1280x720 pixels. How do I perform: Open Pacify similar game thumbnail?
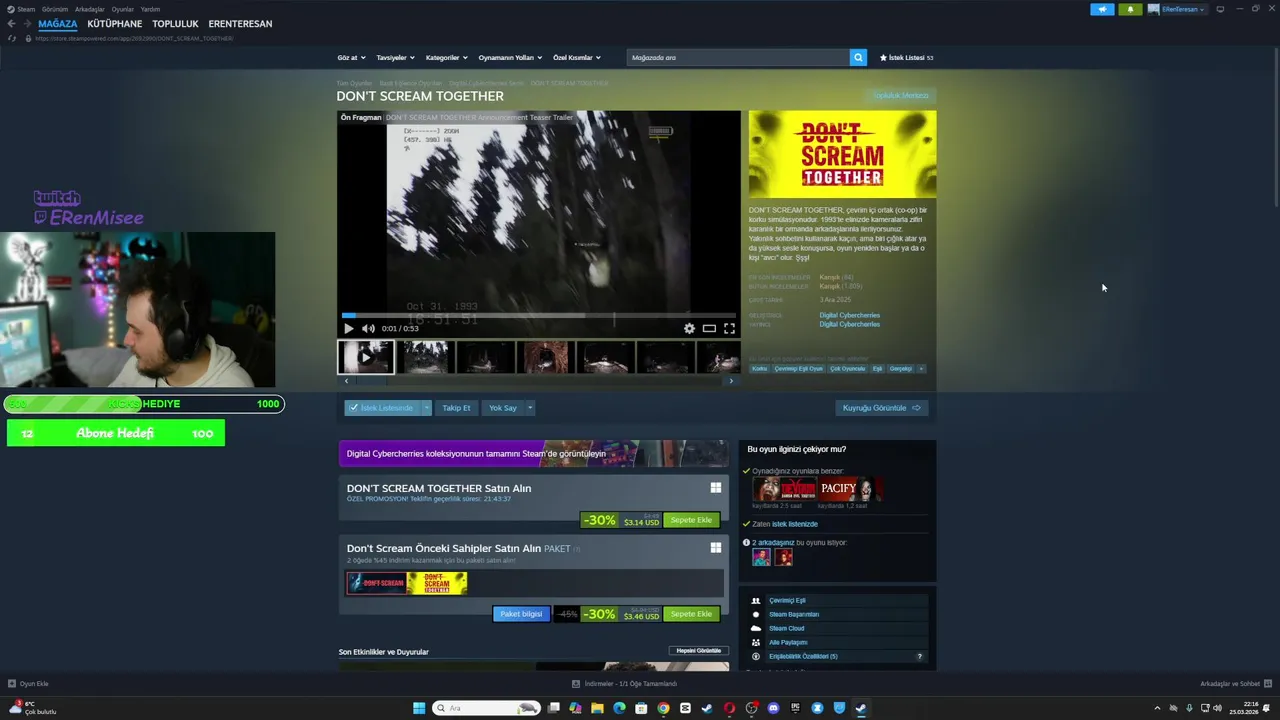[x=850, y=489]
